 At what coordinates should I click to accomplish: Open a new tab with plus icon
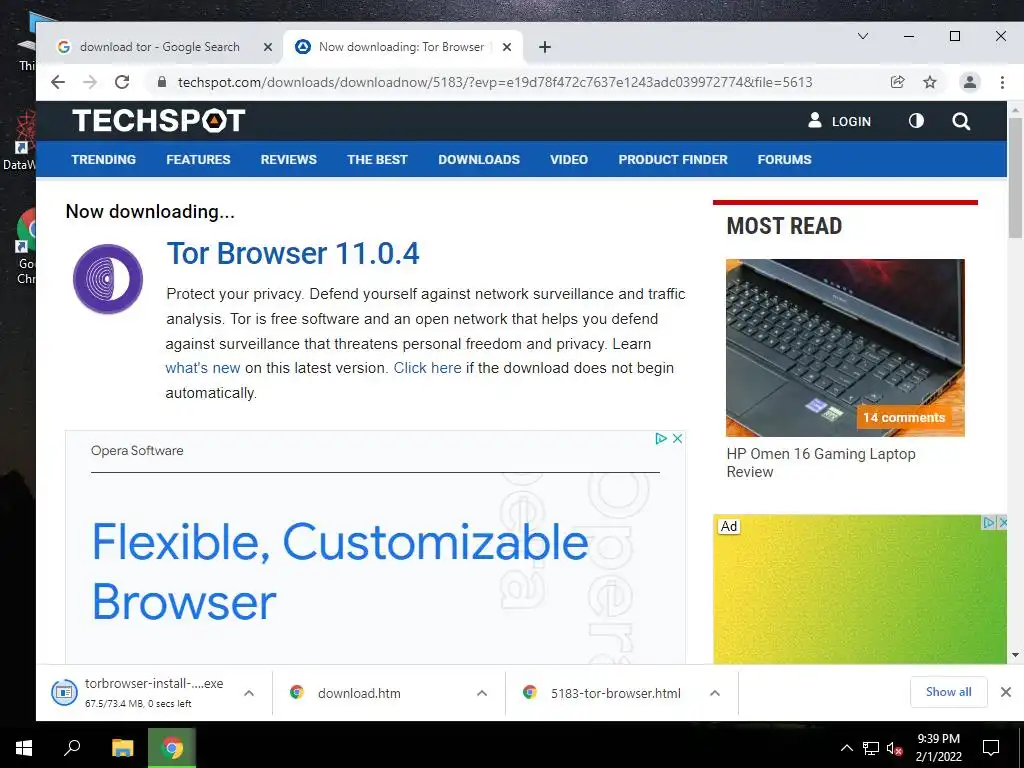tap(545, 47)
